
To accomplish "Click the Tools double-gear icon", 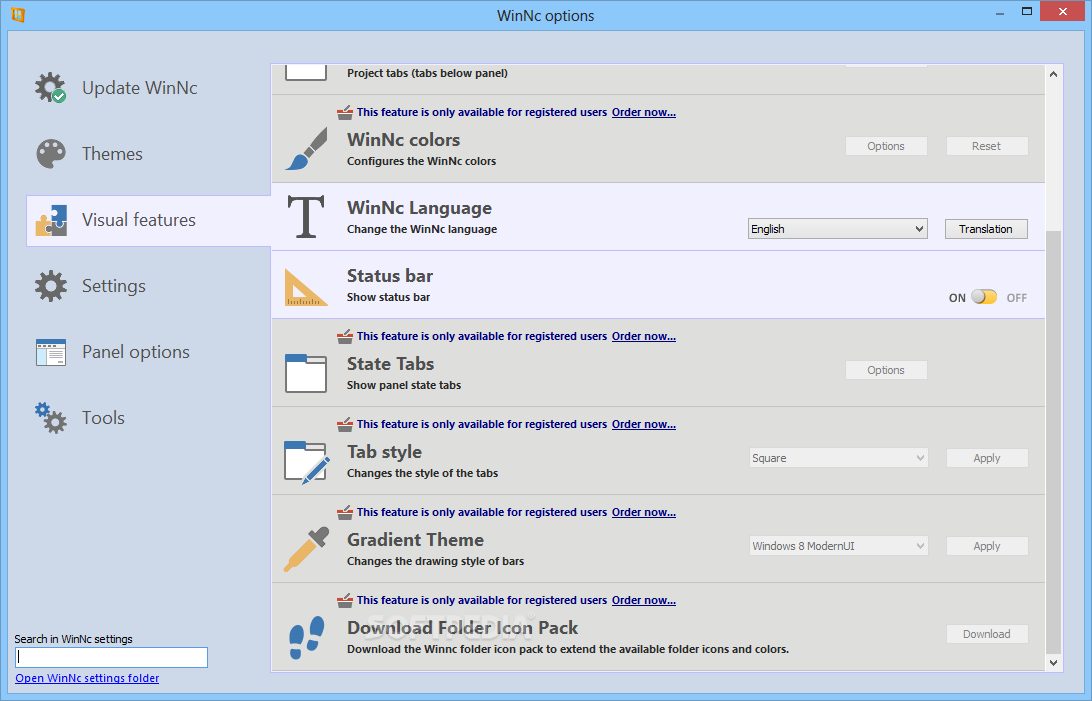I will 51,418.
